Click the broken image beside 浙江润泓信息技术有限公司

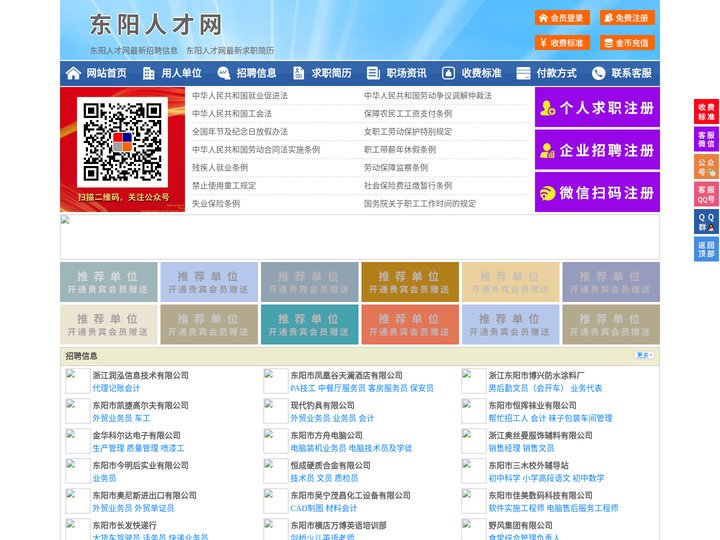[x=78, y=381]
